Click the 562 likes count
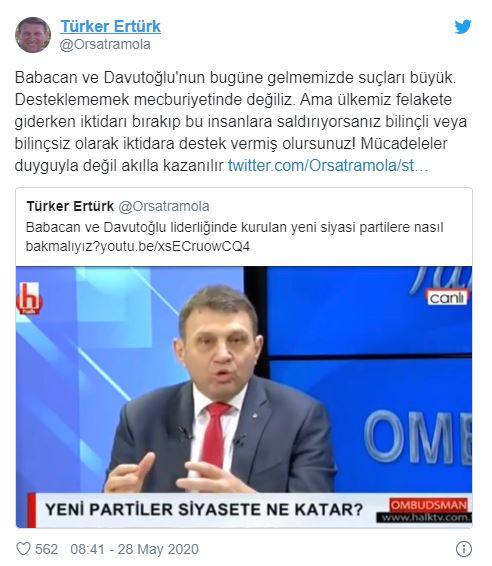Viewport: 492px width, 566px height. point(47,549)
